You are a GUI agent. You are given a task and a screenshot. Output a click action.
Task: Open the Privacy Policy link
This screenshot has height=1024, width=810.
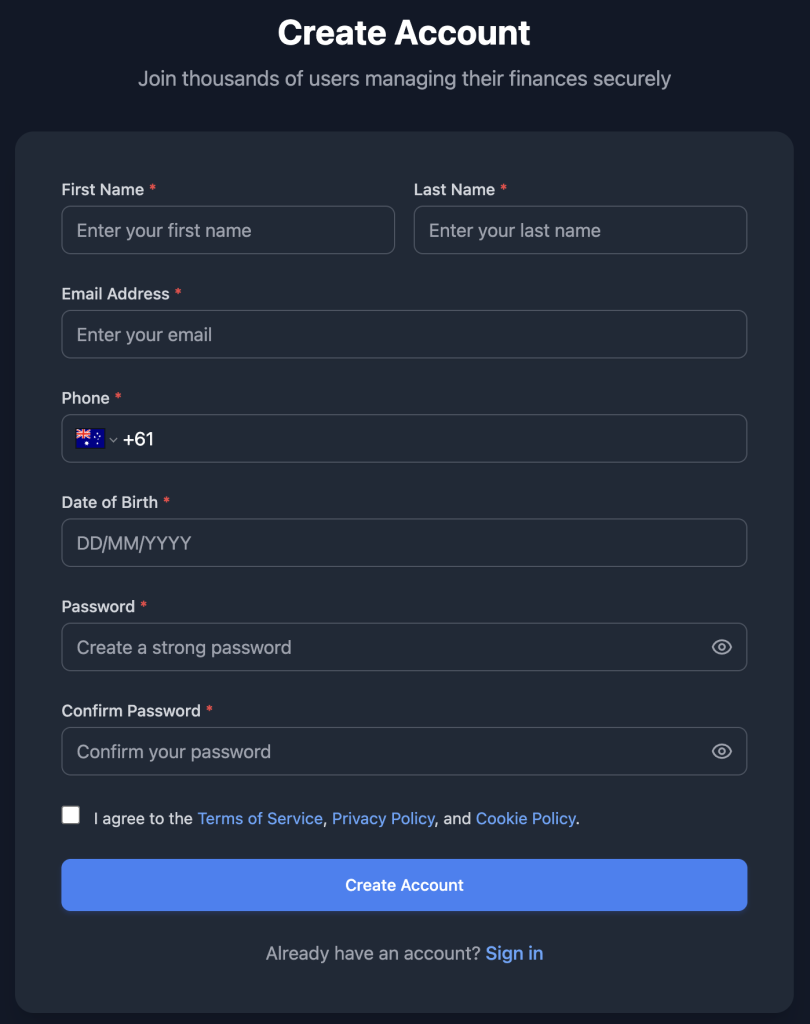coord(383,818)
